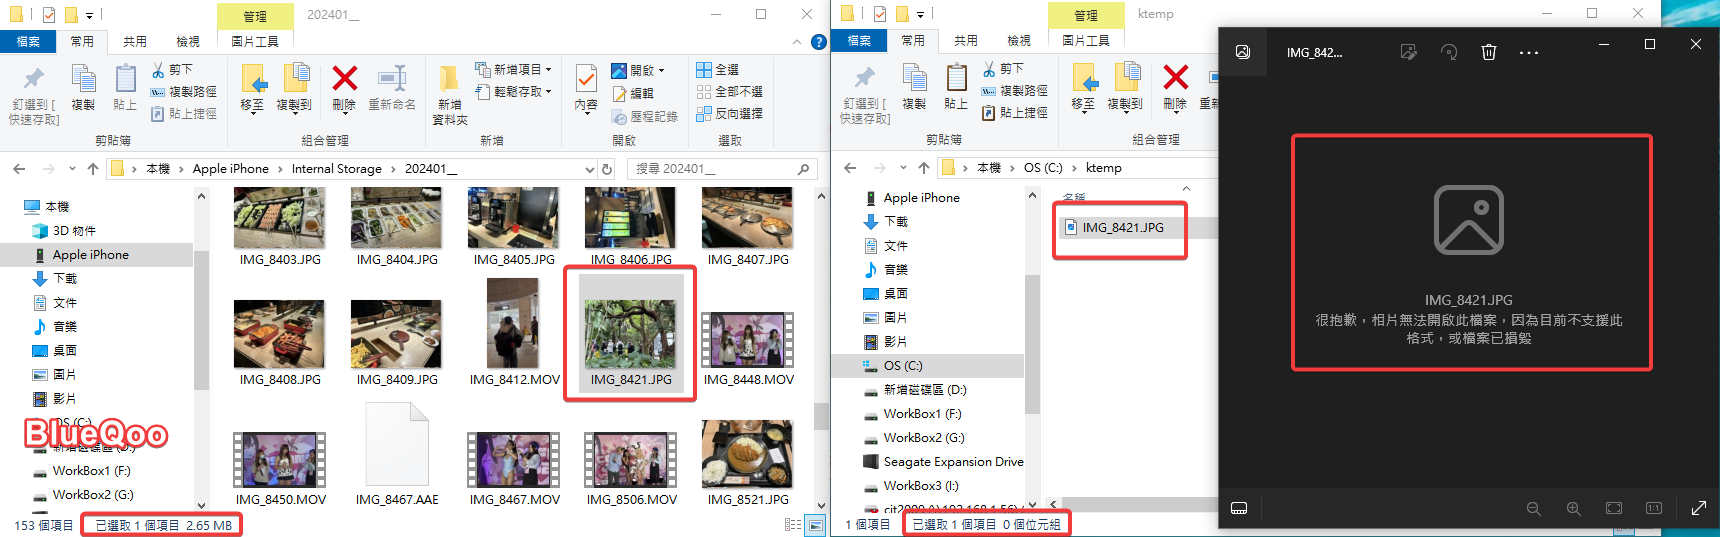This screenshot has width=1720, height=537.
Task: Click Internal Storage in the breadcrumb path
Action: click(336, 169)
